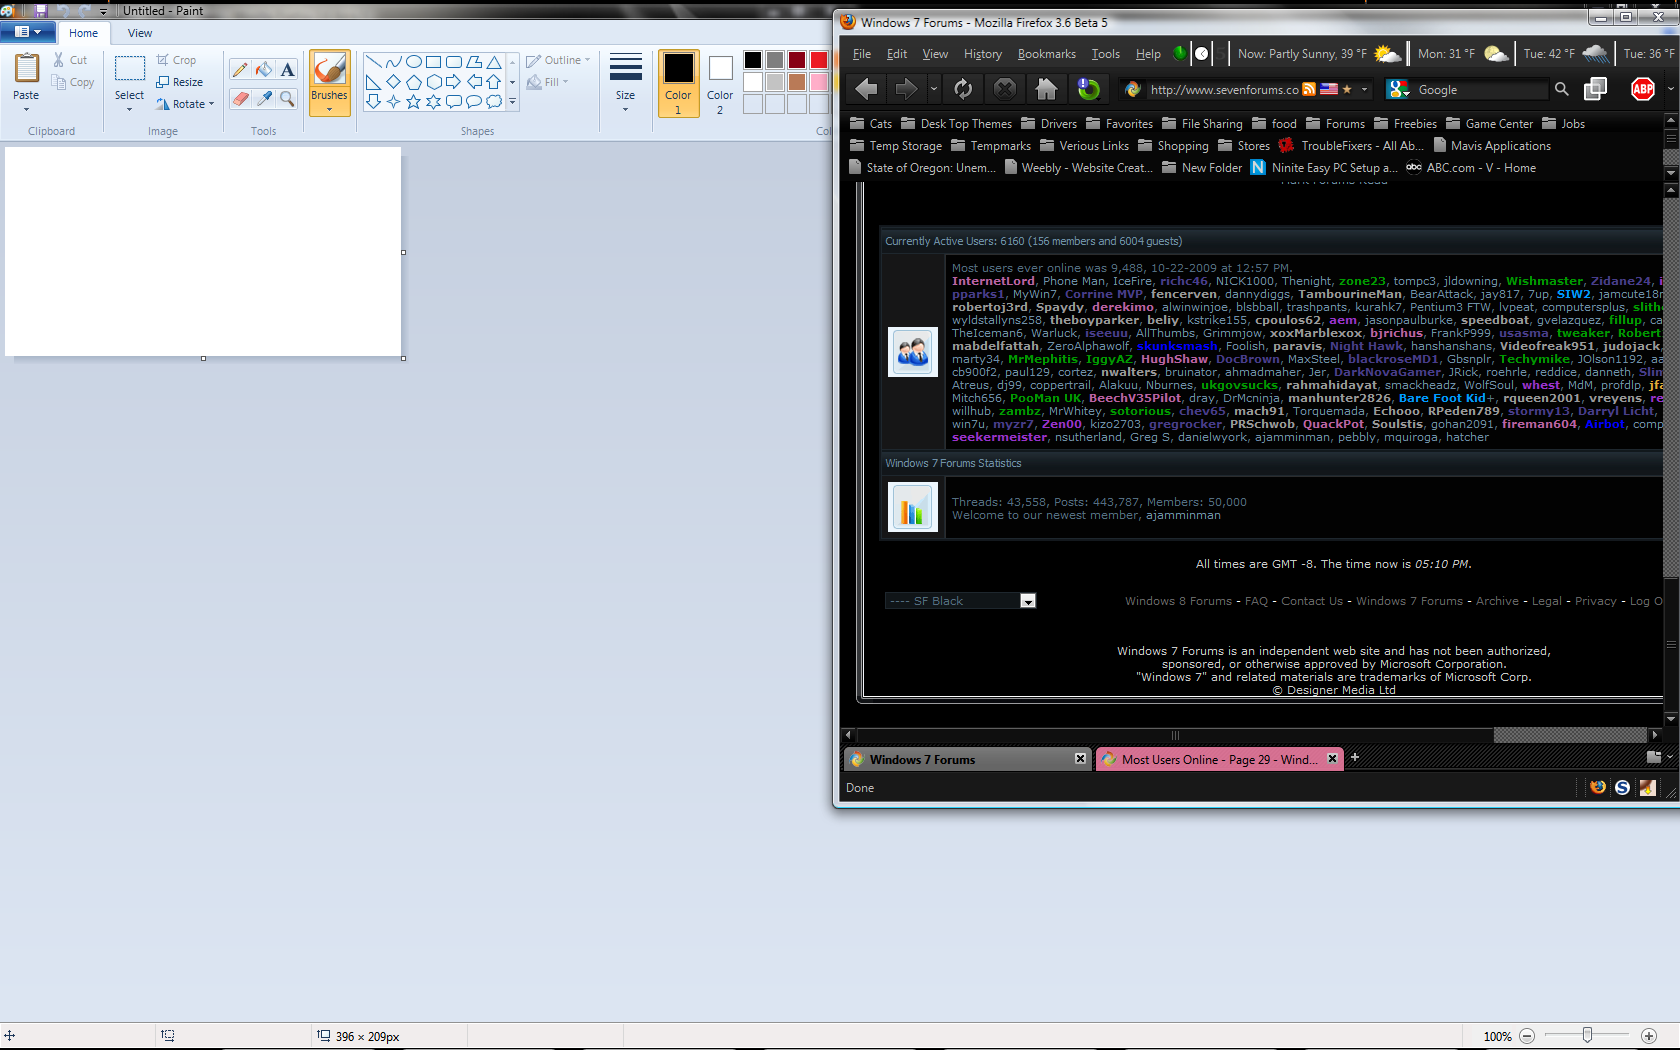Screen dimensions: 1680x1050
Task: Open a new Firefox tab with plus button
Action: pyautogui.click(x=1355, y=757)
